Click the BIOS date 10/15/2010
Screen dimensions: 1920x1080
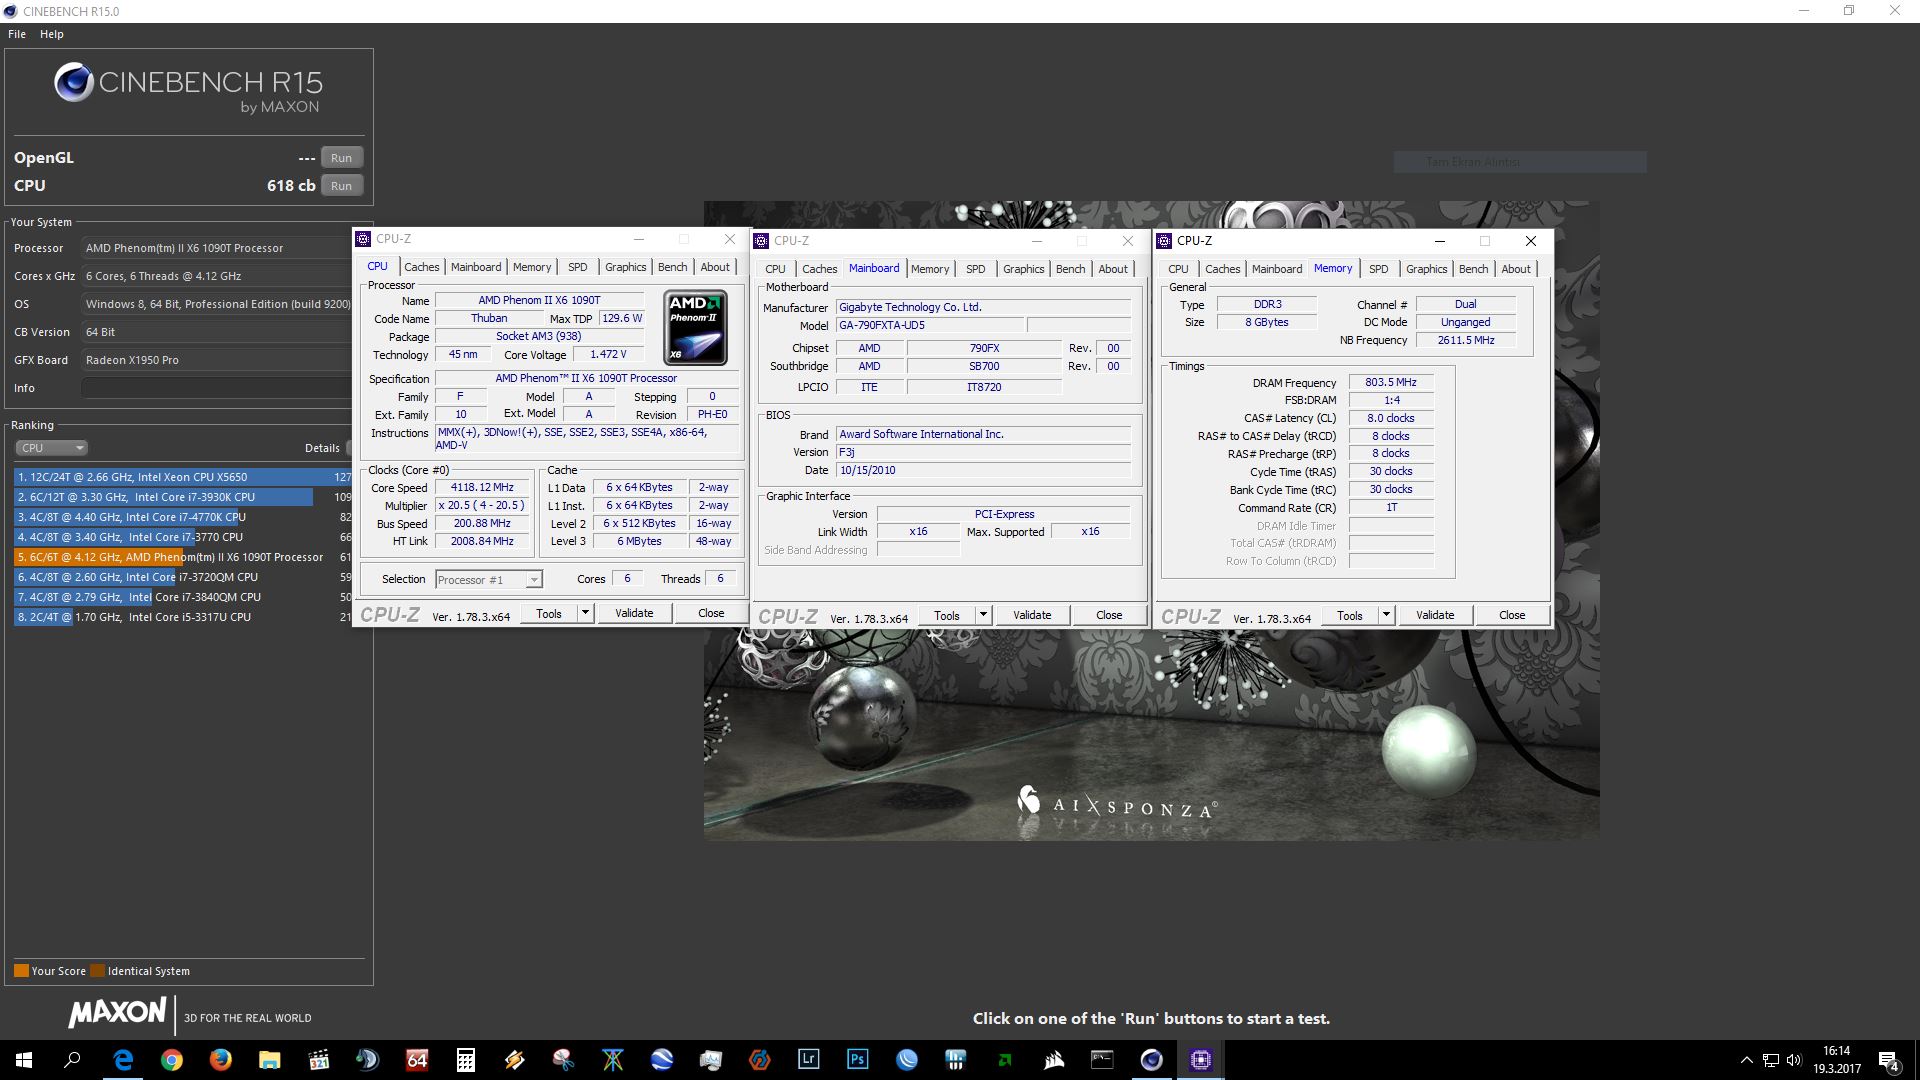point(983,470)
